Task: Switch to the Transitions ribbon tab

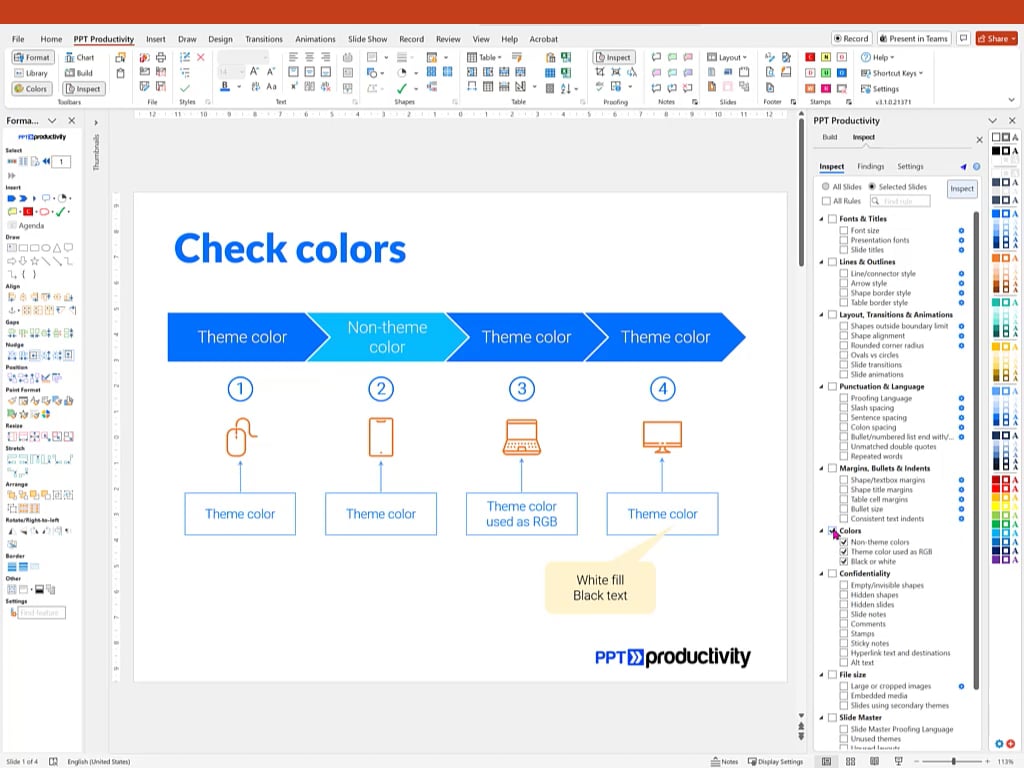Action: click(x=264, y=39)
